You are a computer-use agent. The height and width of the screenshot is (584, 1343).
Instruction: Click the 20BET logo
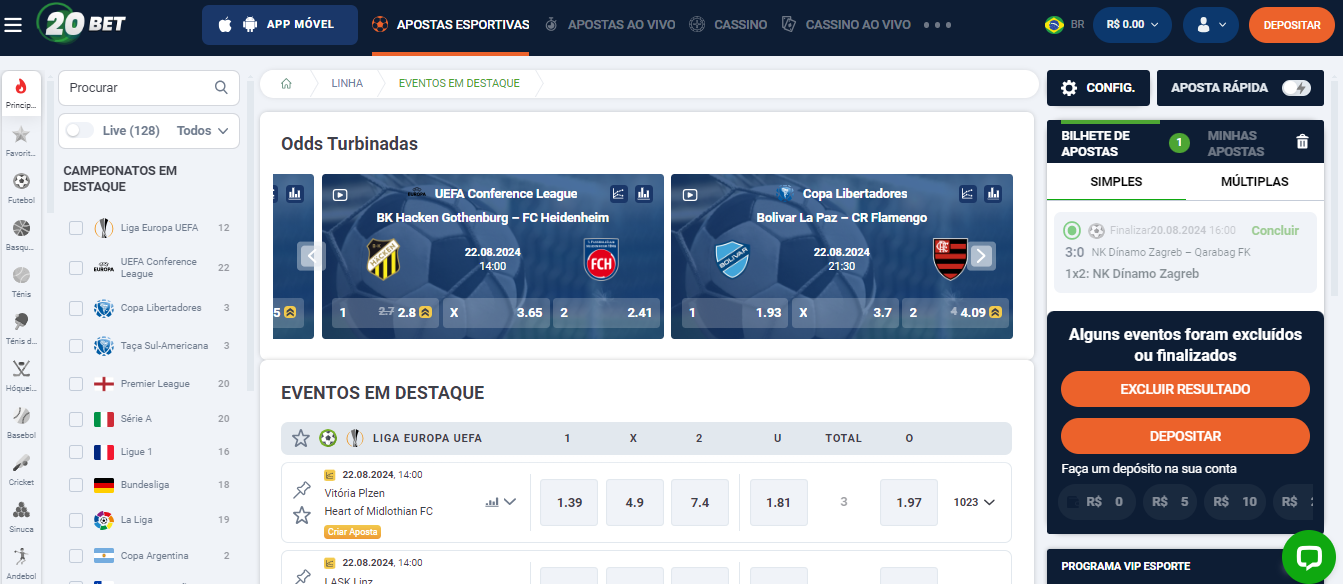(x=81, y=22)
